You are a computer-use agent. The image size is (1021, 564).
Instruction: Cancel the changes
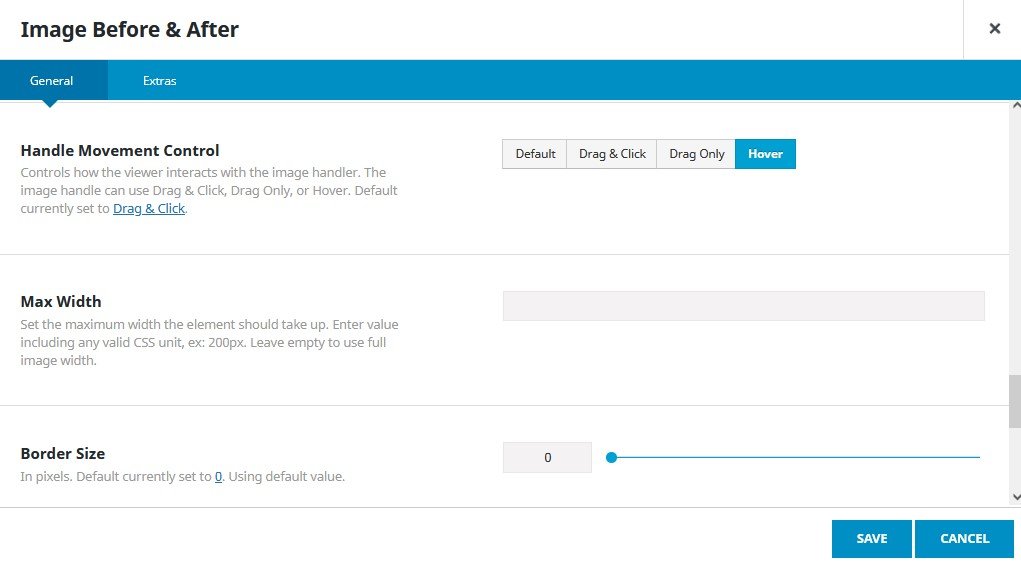click(964, 539)
